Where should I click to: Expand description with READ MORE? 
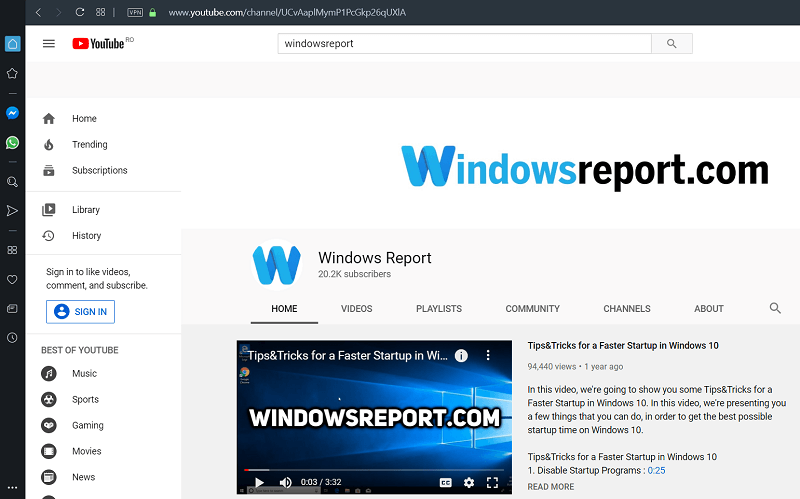[x=551, y=487]
